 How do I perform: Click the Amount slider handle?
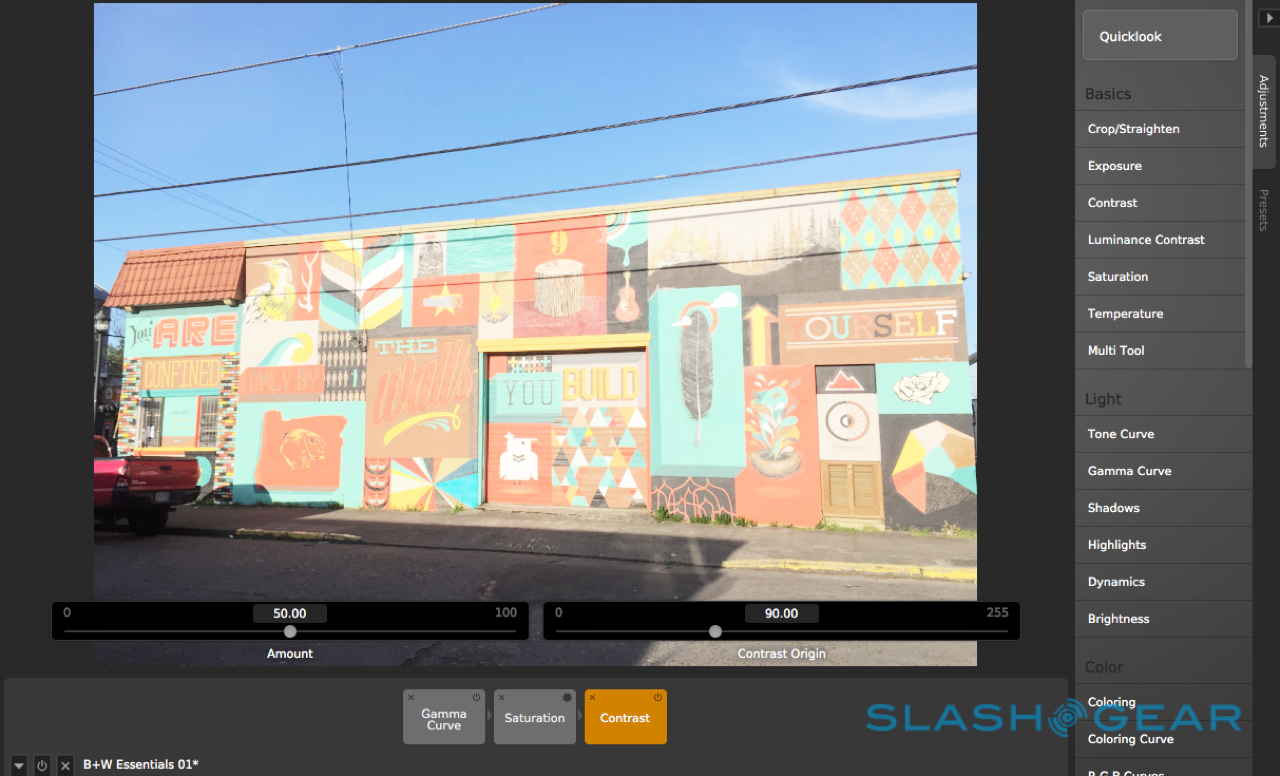pyautogui.click(x=290, y=631)
